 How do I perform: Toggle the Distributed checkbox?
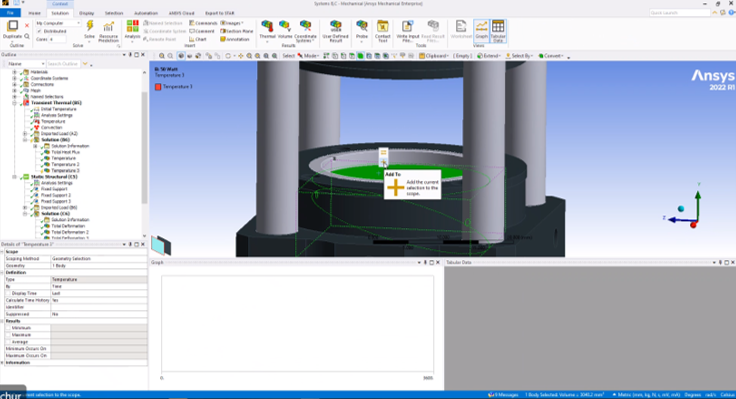click(39, 31)
